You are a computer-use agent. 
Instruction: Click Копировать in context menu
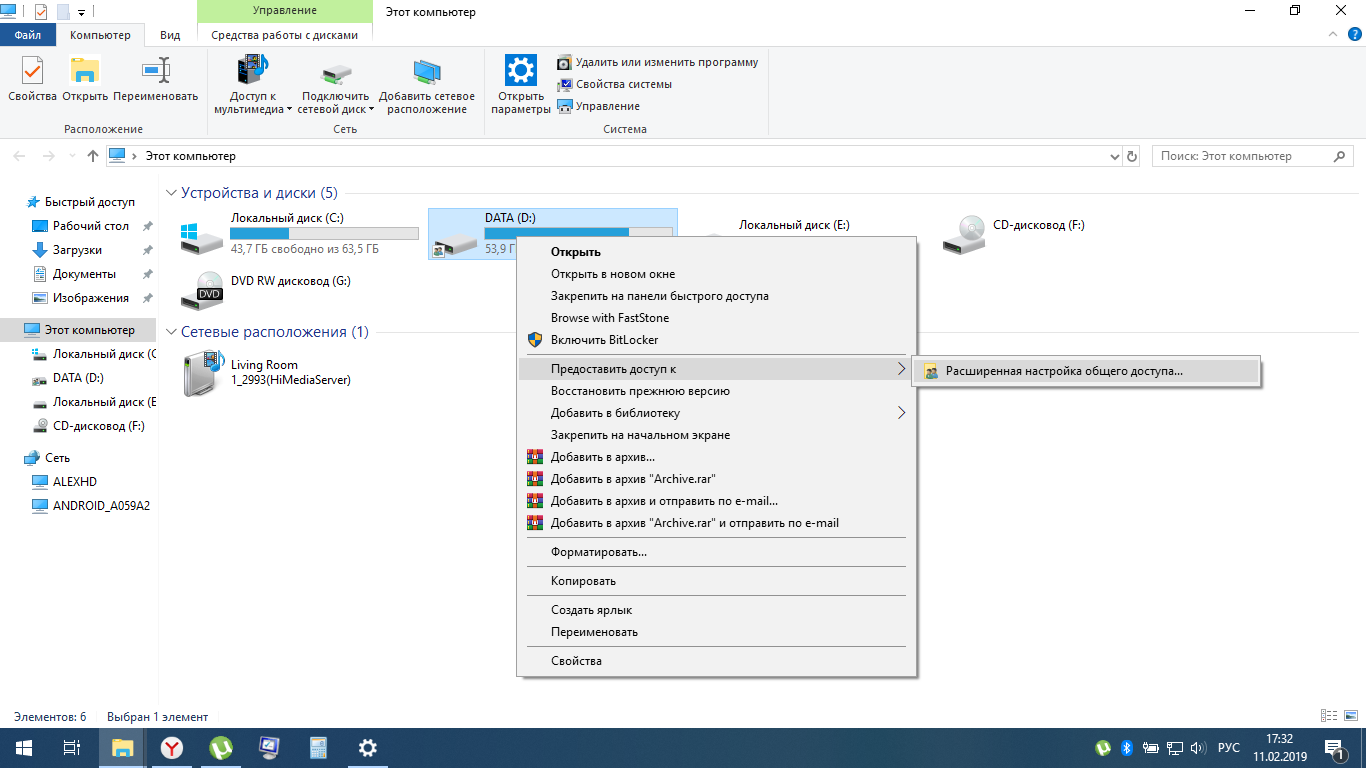716,581
